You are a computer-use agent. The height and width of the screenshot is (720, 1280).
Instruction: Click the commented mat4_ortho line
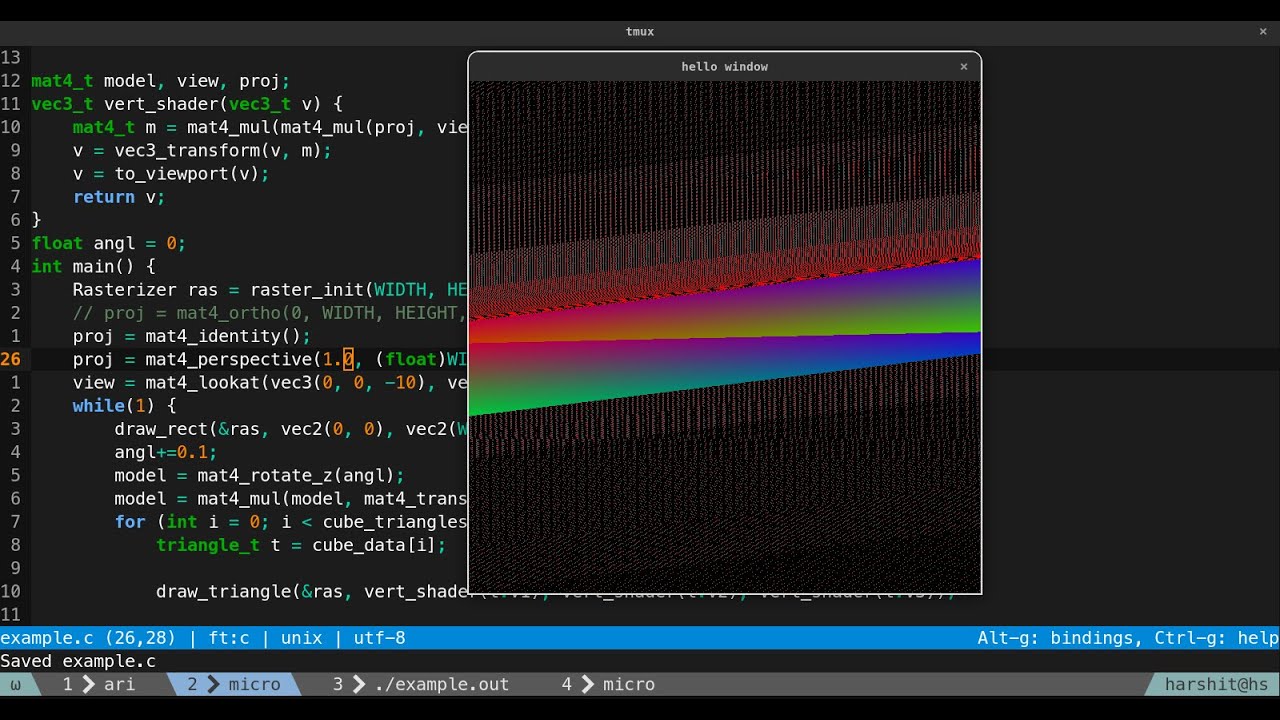click(x=270, y=313)
